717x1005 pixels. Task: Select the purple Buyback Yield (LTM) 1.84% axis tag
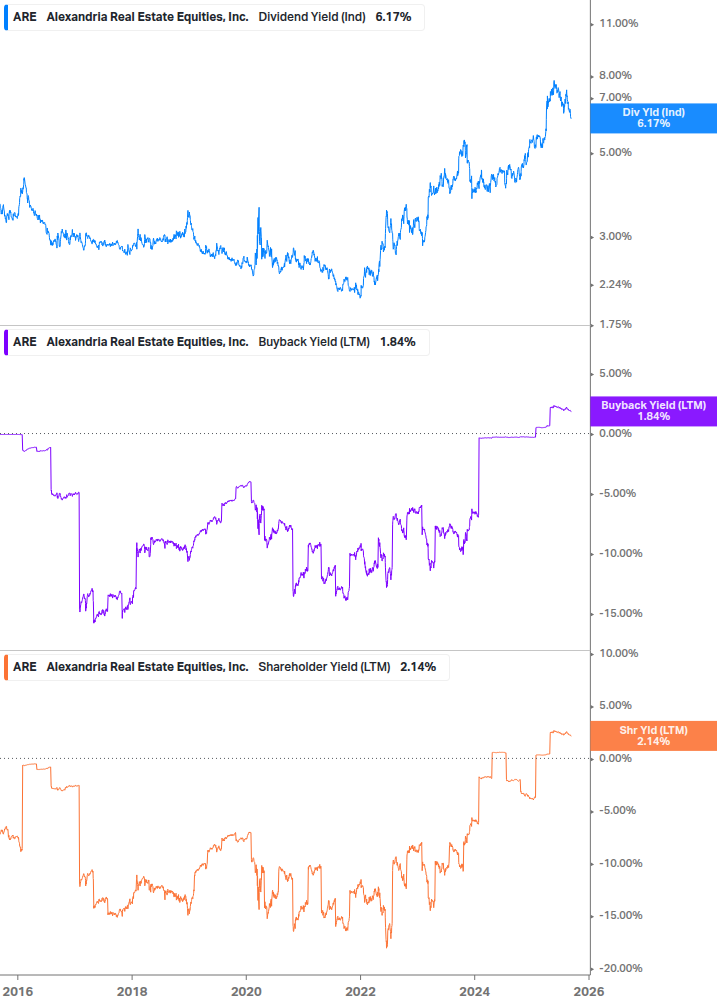(x=654, y=411)
